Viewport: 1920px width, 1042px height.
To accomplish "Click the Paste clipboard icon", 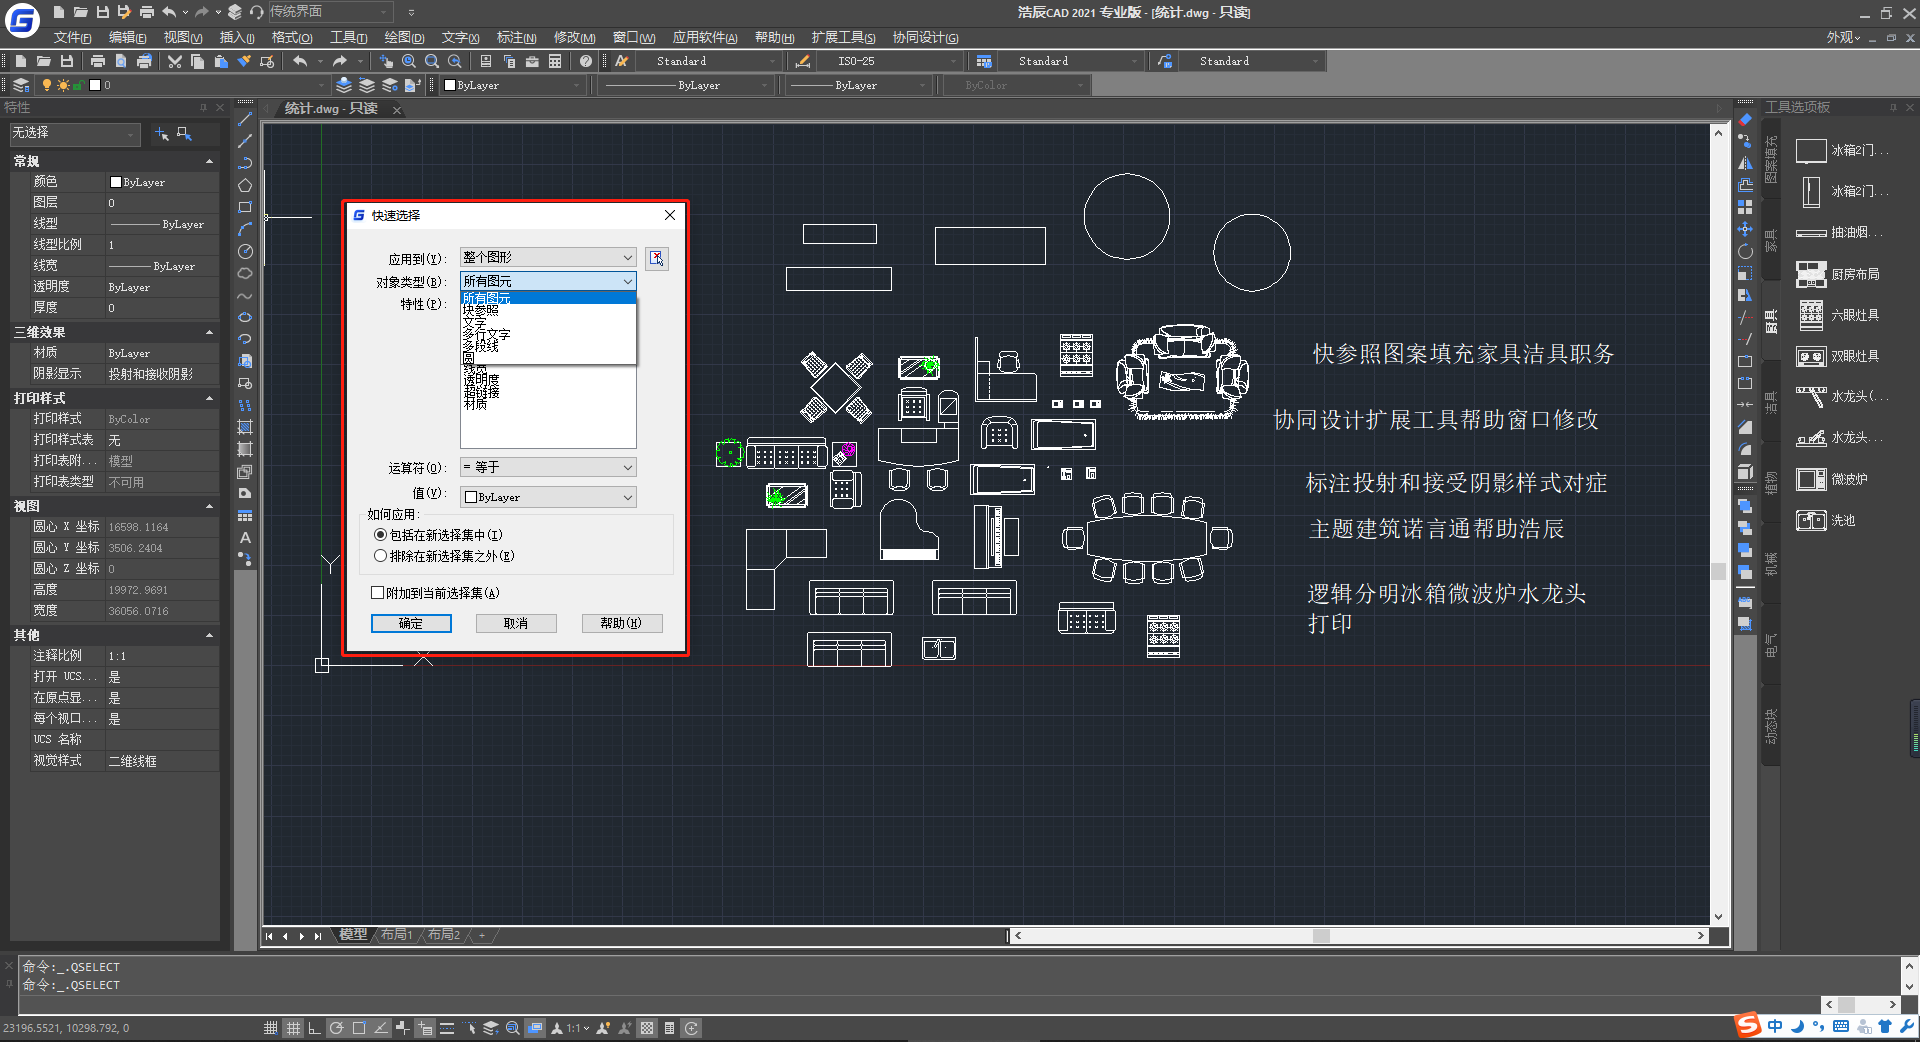I will tap(221, 61).
